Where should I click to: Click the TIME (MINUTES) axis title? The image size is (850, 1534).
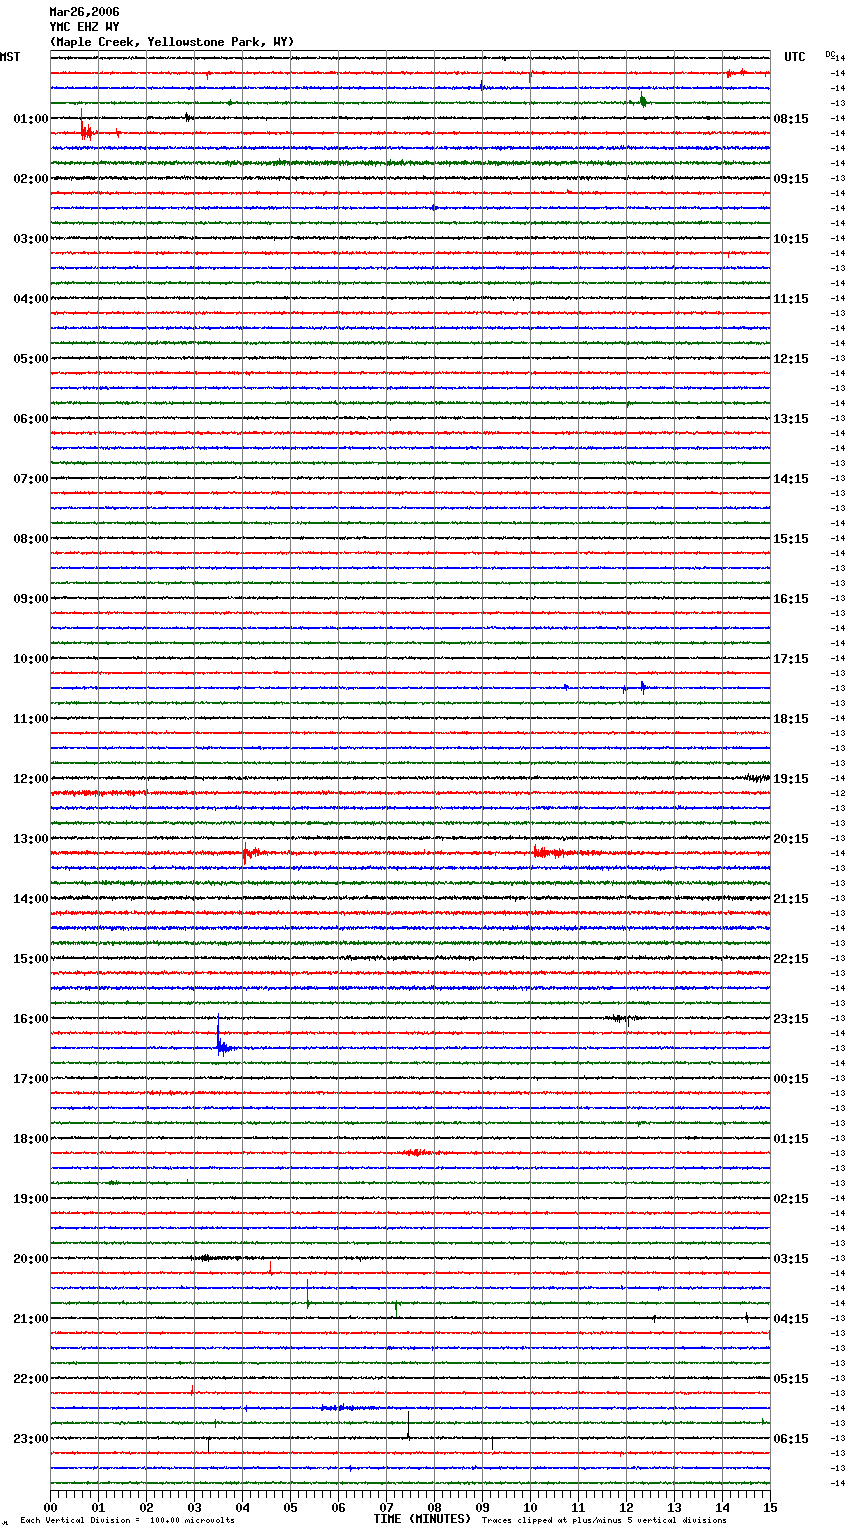pyautogui.click(x=422, y=1519)
